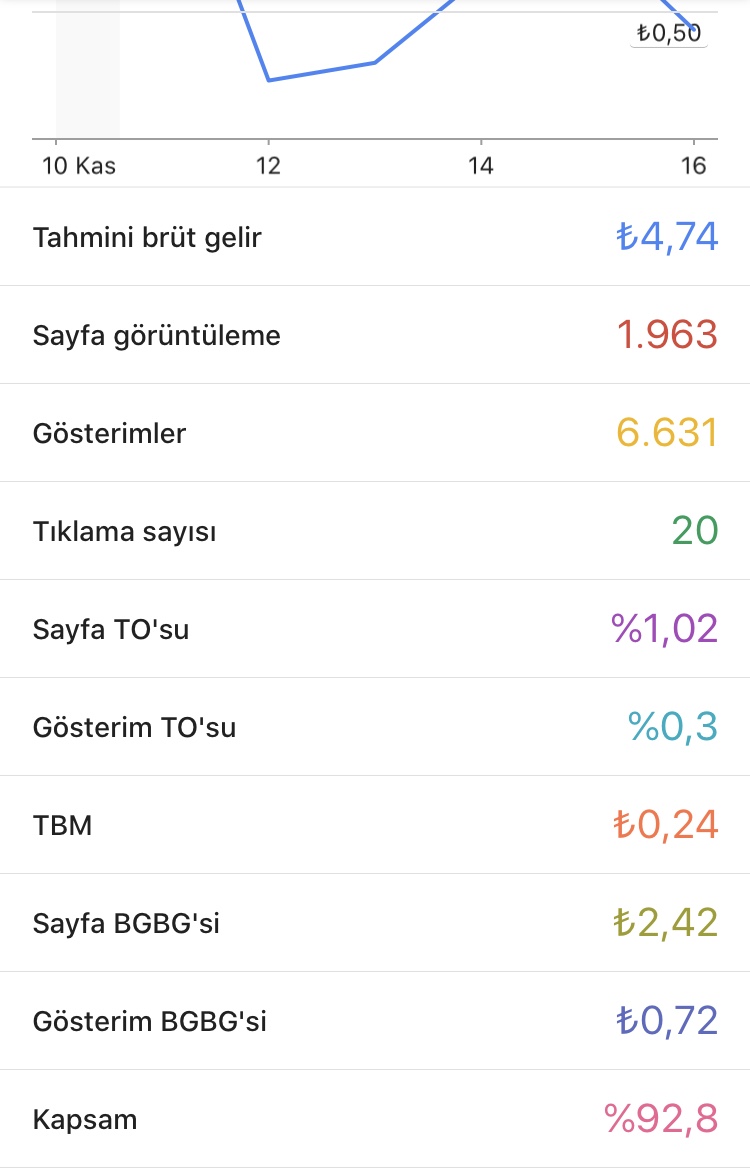Select the TBM metric row
The height and width of the screenshot is (1168, 750).
[x=375, y=825]
